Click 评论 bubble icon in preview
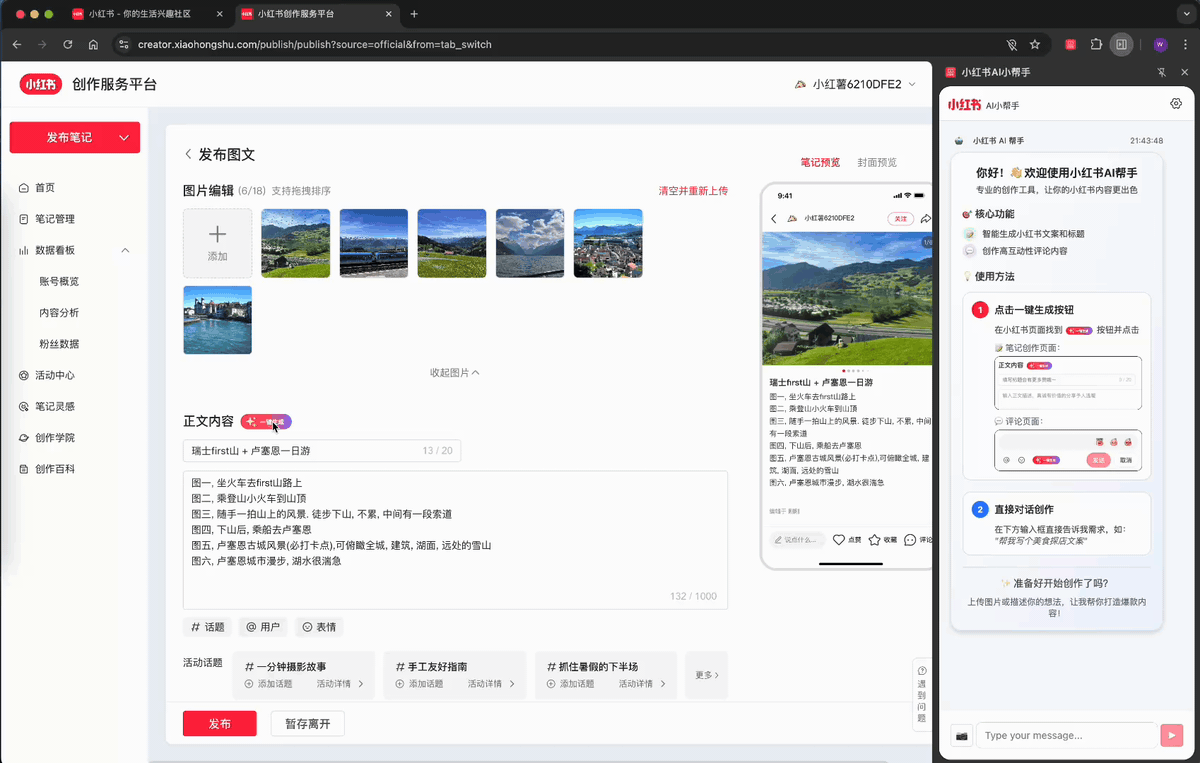This screenshot has width=1200, height=763. click(910, 539)
